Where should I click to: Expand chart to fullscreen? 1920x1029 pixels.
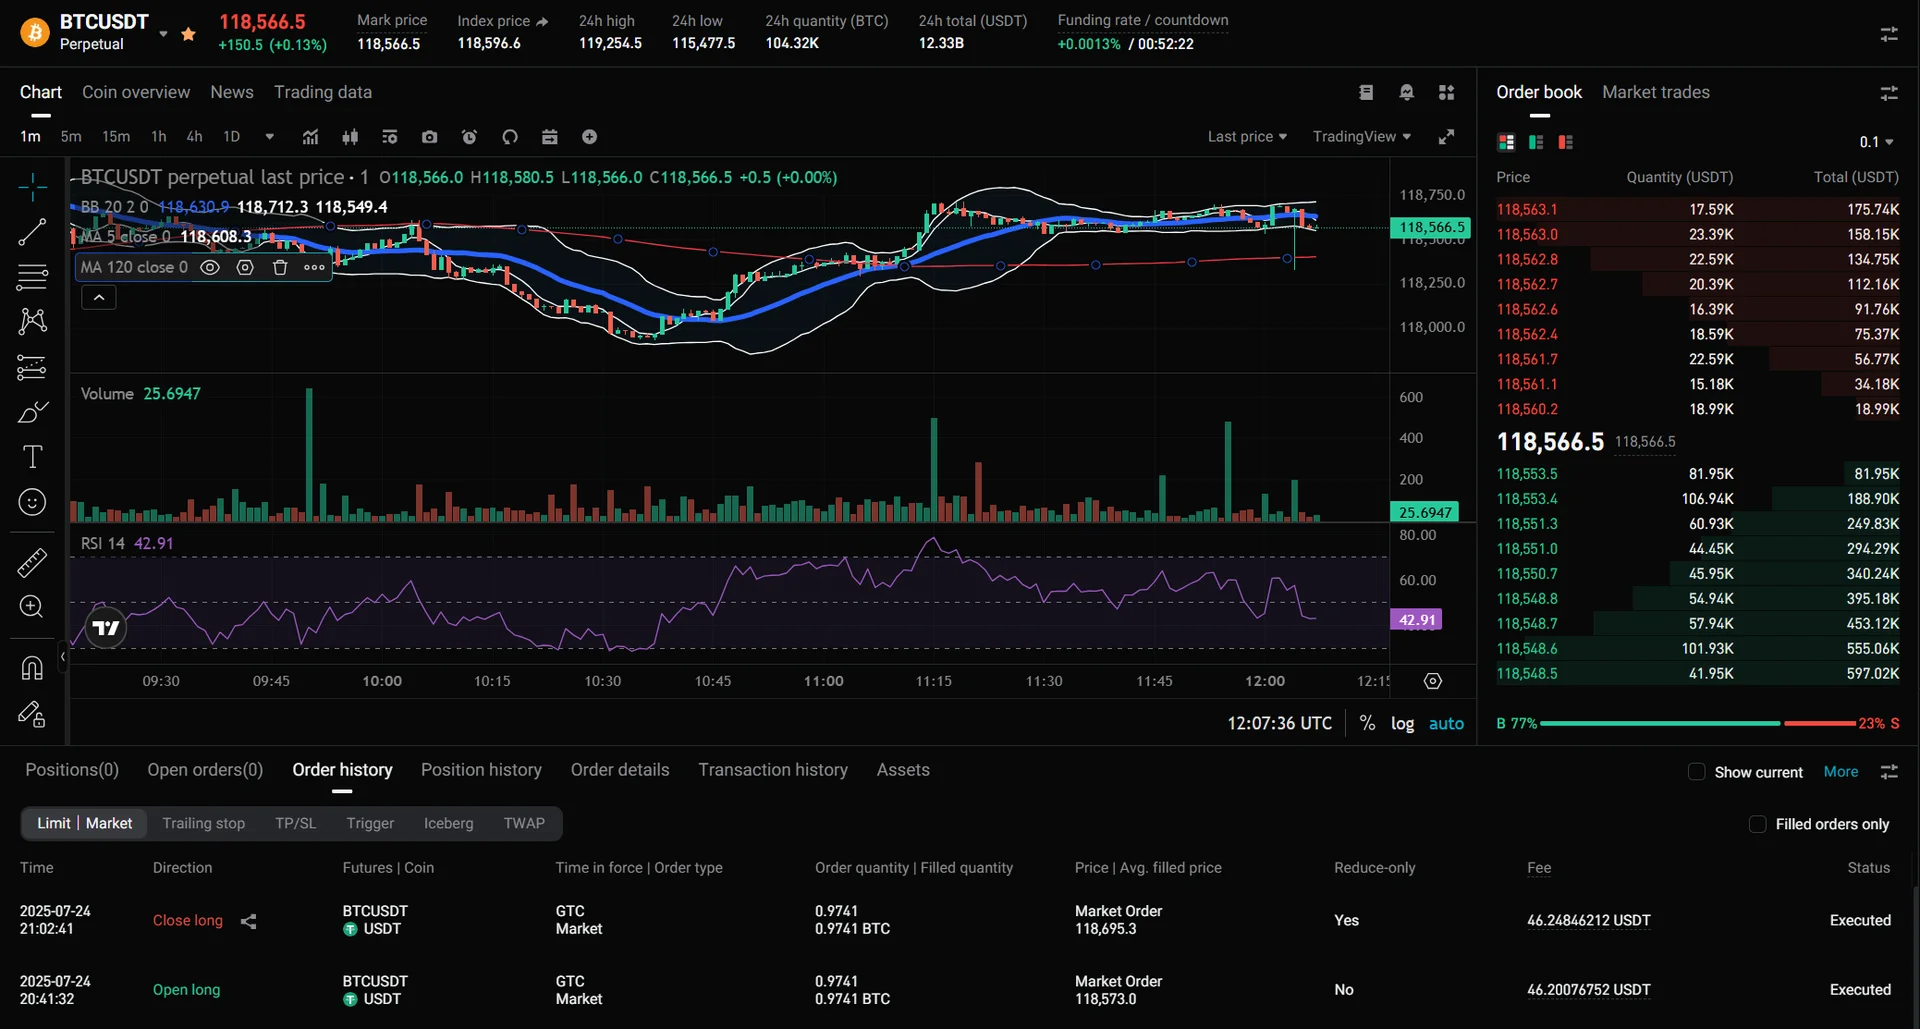pos(1446,137)
